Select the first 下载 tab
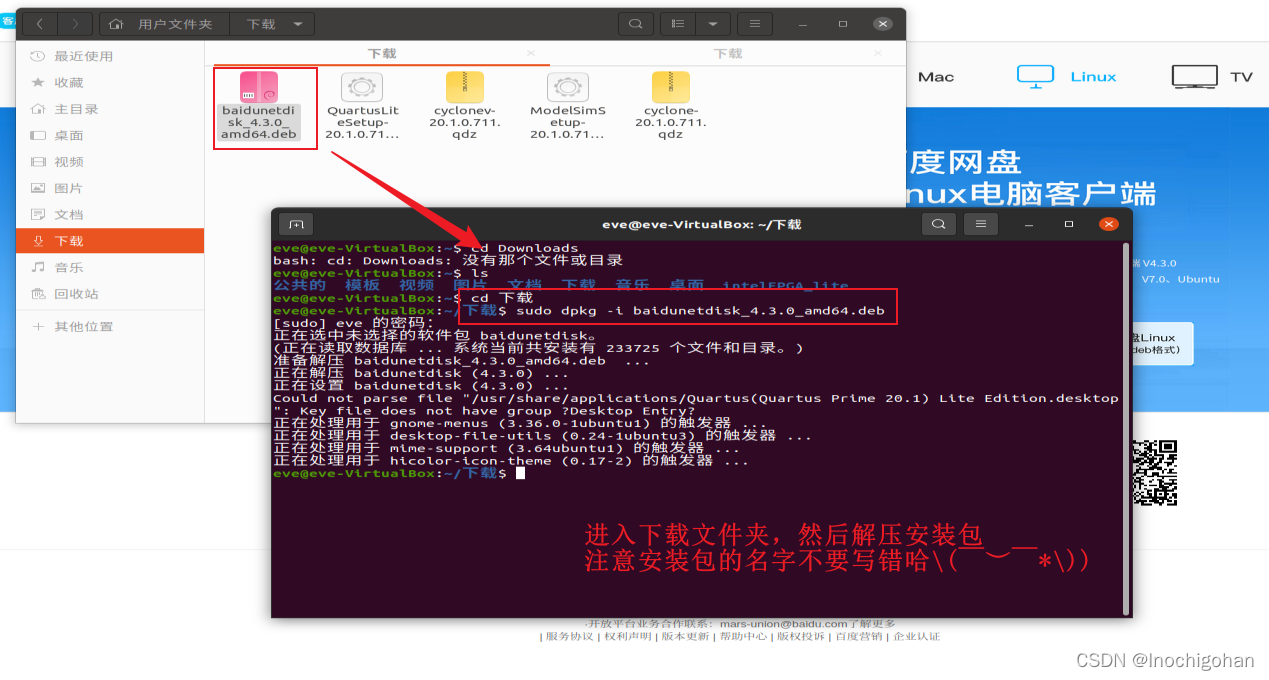1269x680 pixels. click(x=382, y=54)
